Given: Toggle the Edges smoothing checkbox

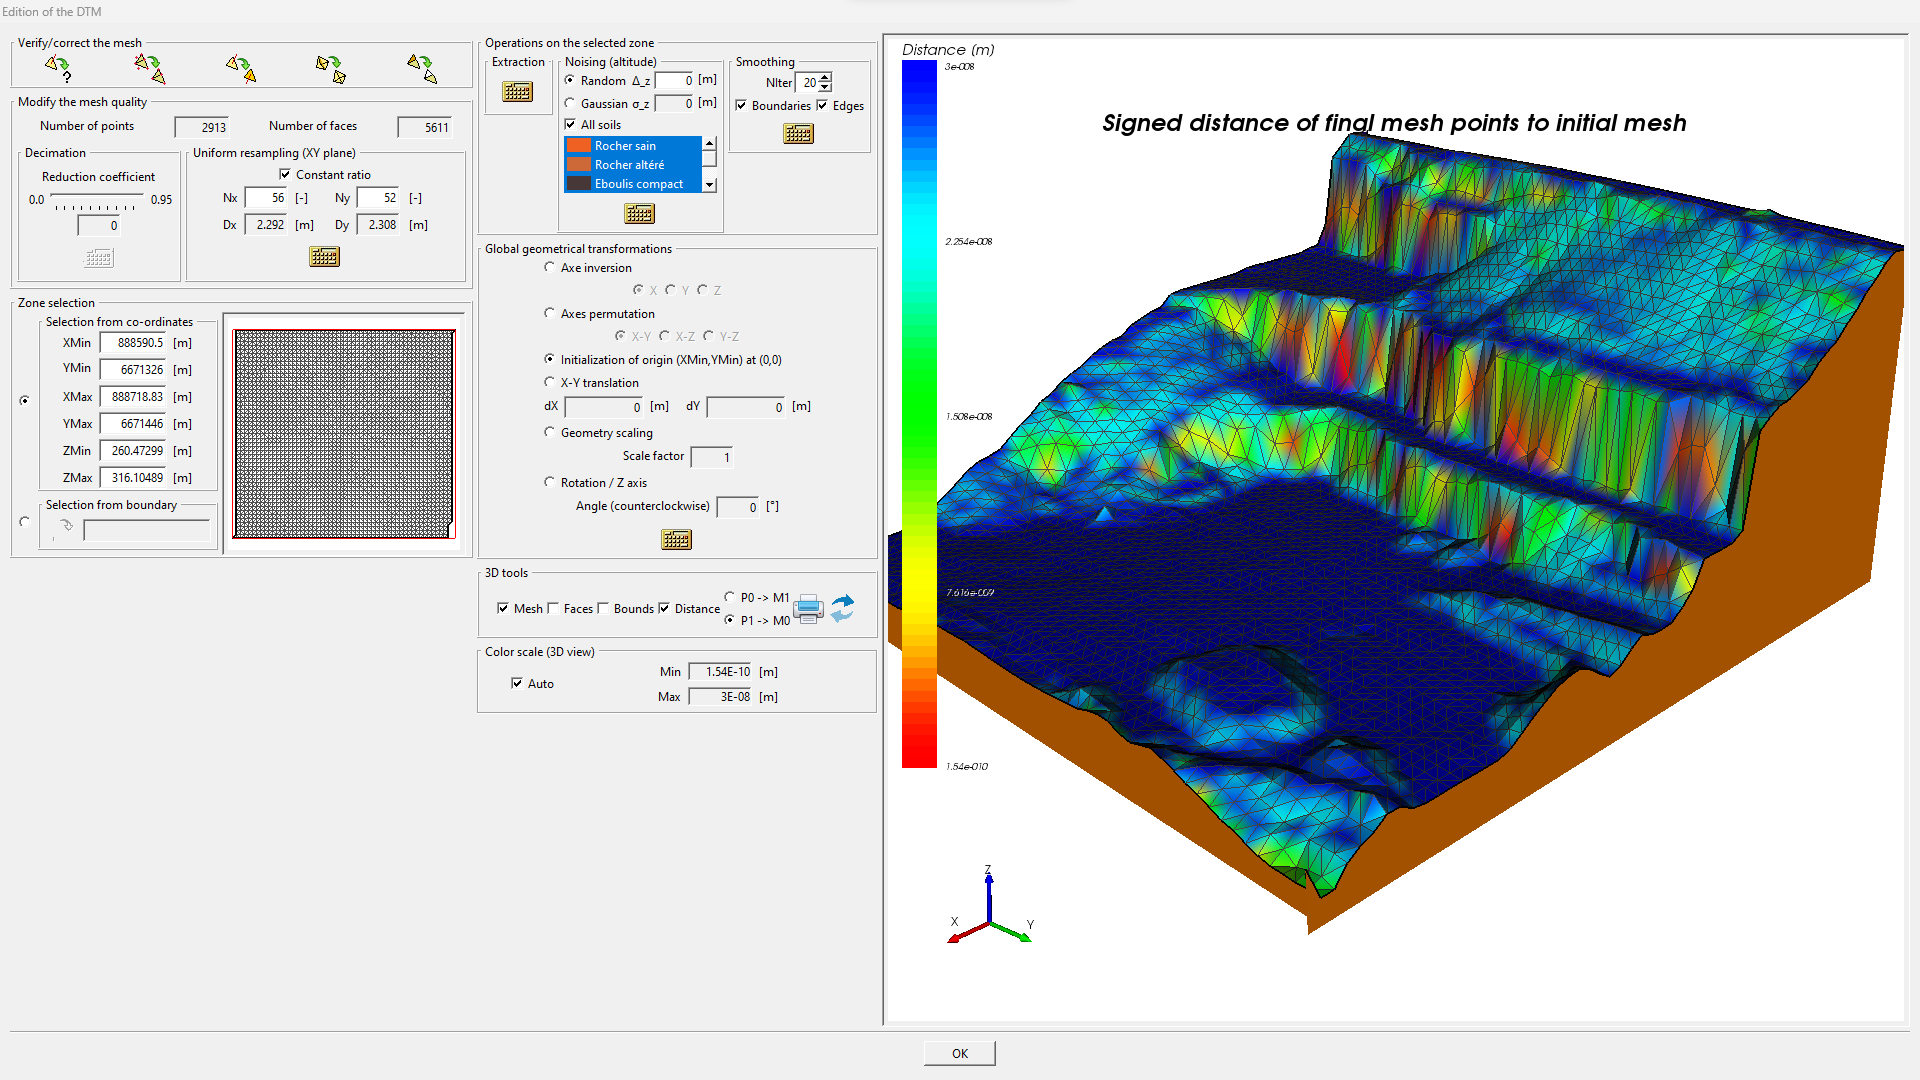Looking at the screenshot, I should point(821,105).
